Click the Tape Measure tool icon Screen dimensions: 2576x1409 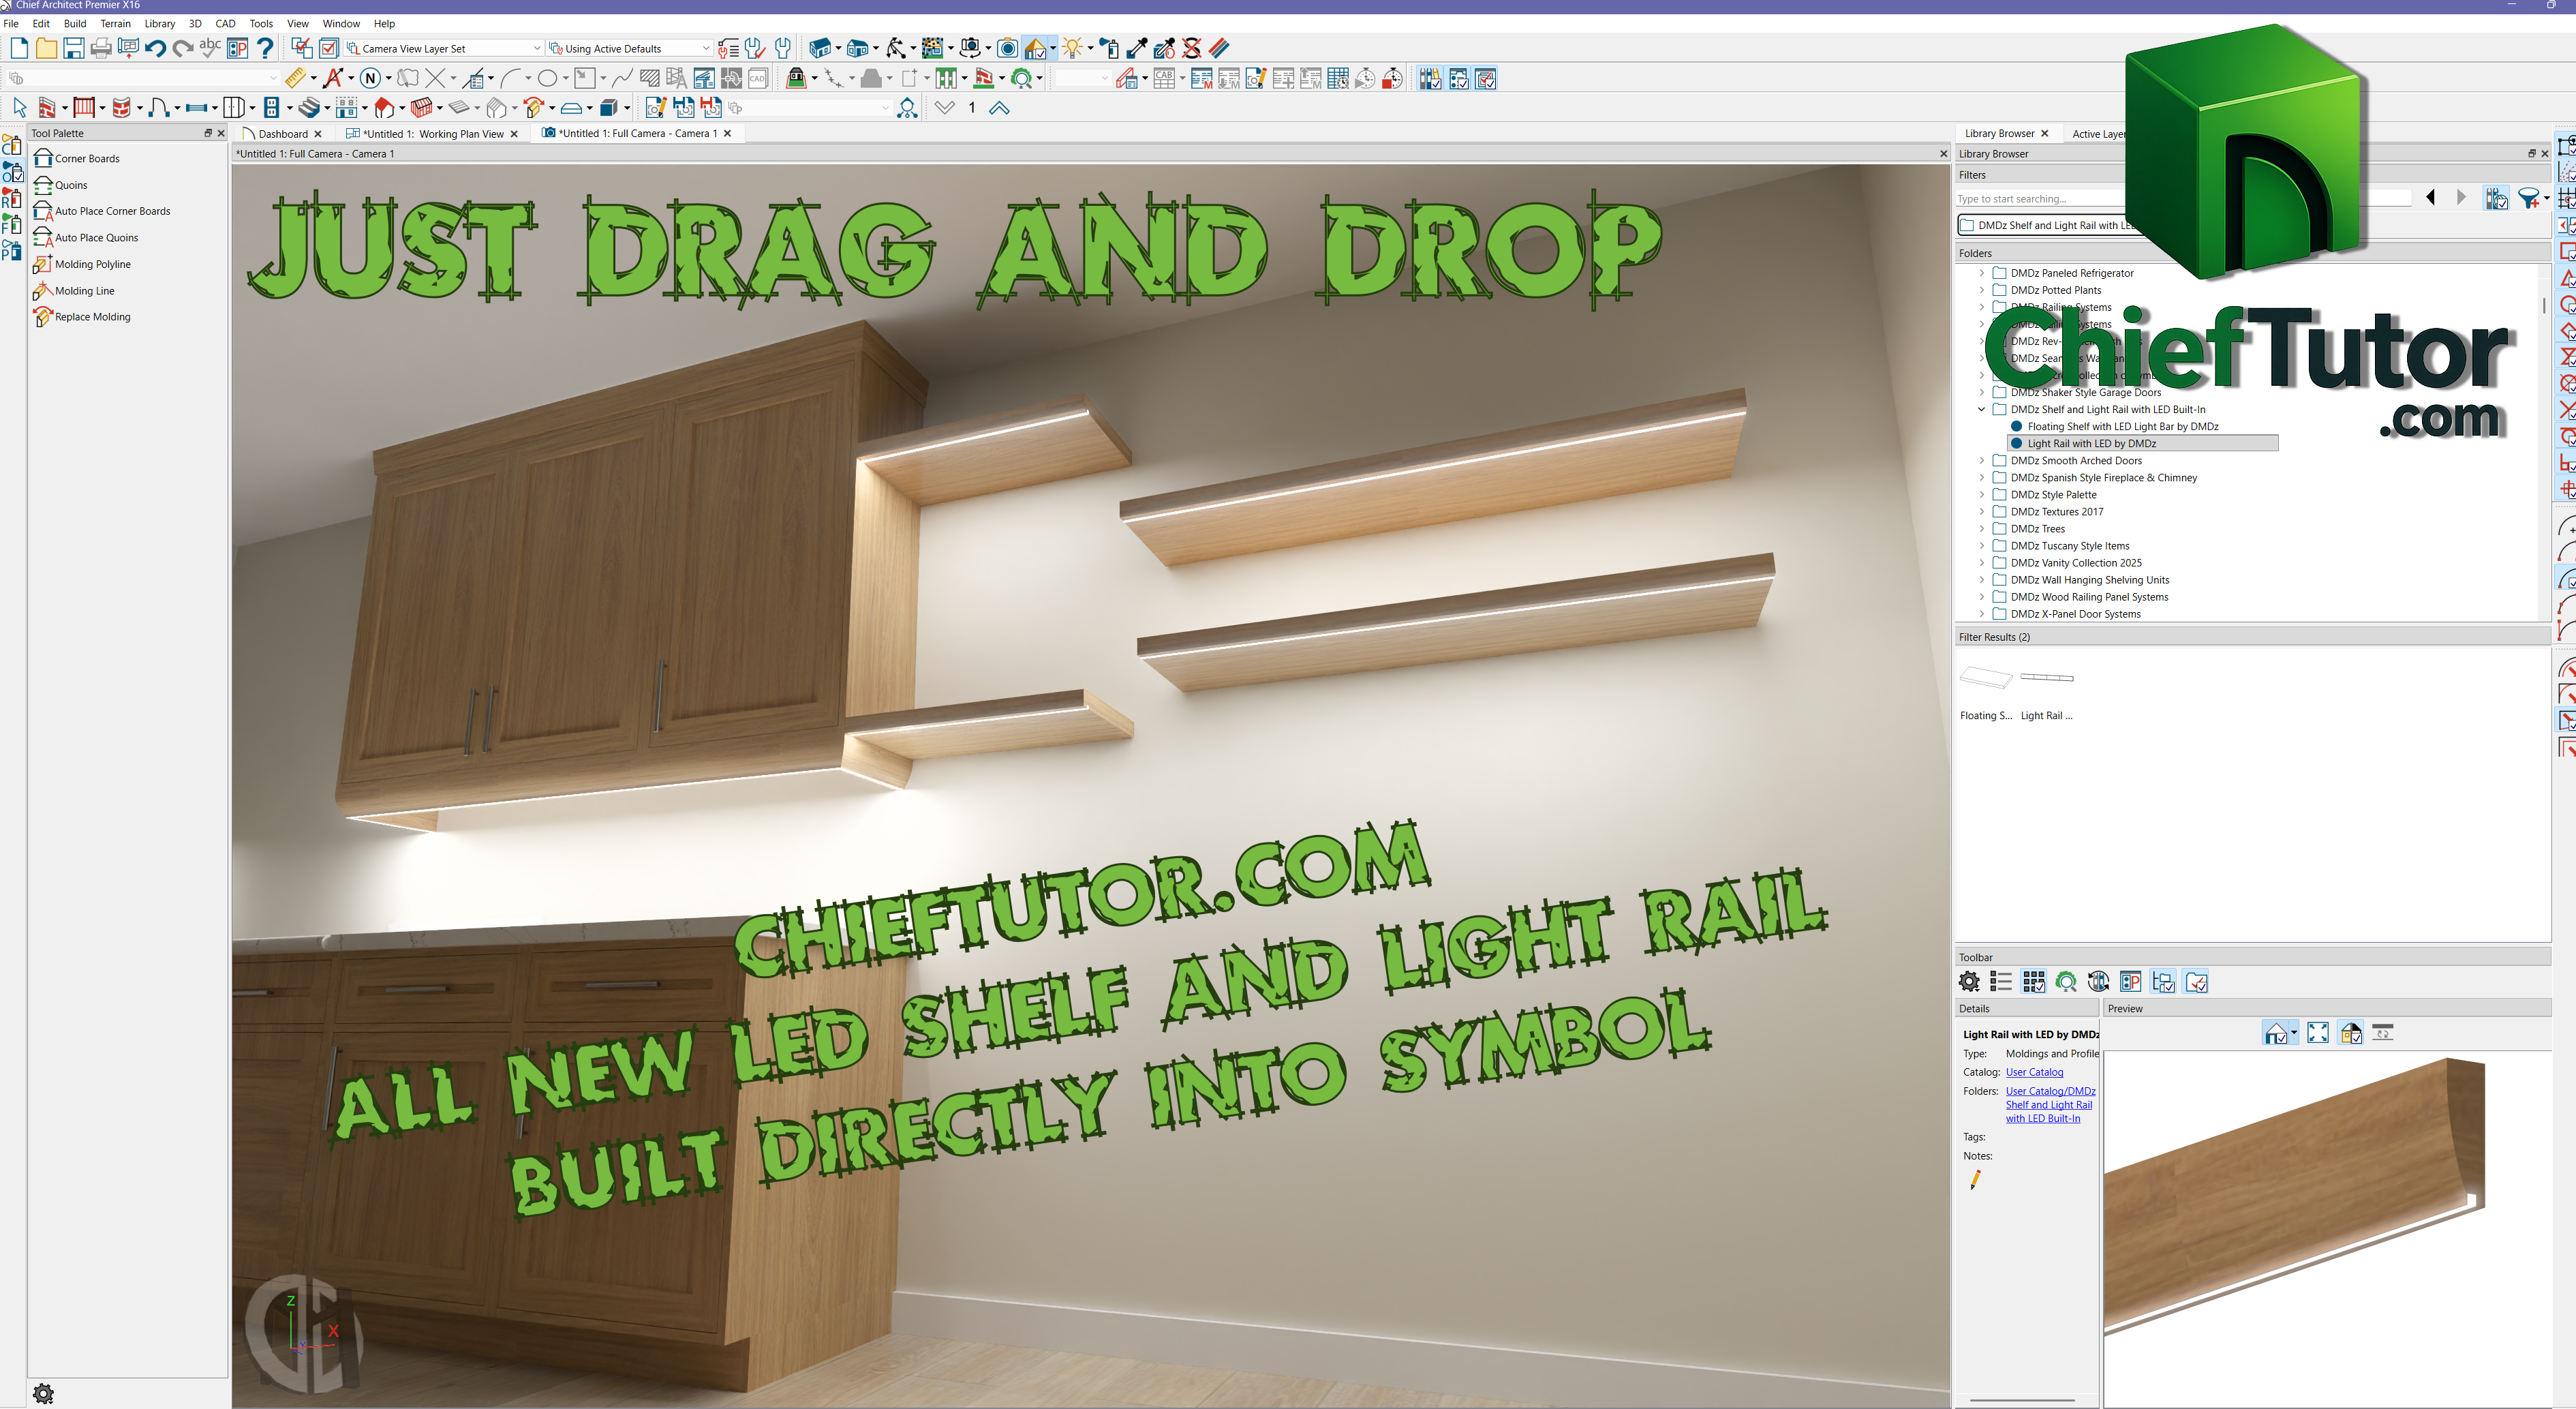pyautogui.click(x=294, y=78)
